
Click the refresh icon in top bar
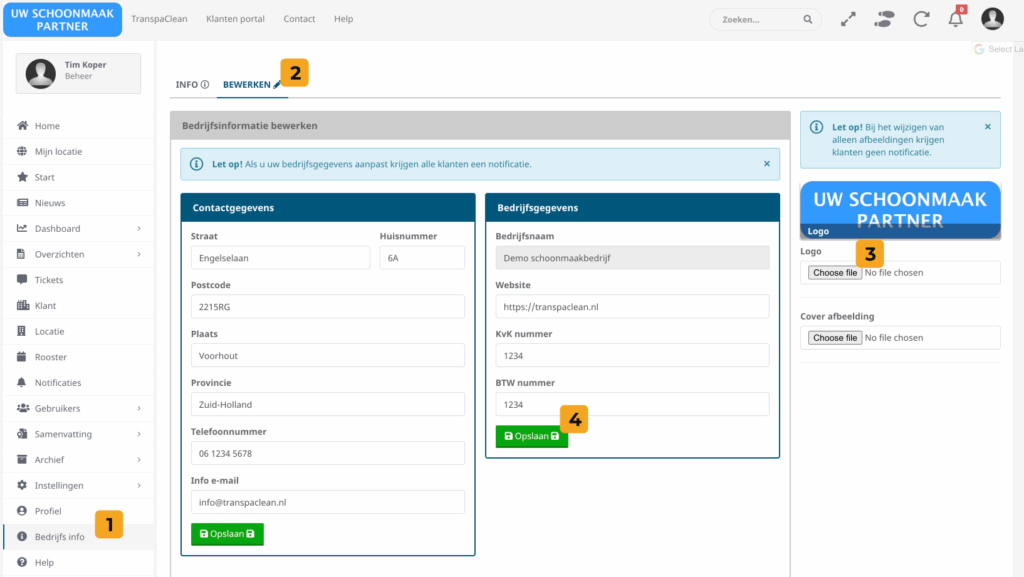(x=921, y=19)
